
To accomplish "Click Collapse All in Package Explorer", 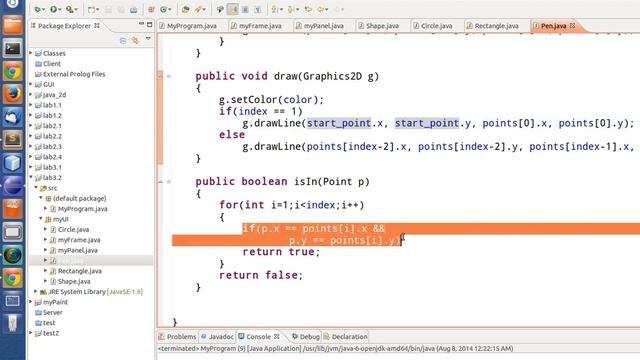I will 123,40.
